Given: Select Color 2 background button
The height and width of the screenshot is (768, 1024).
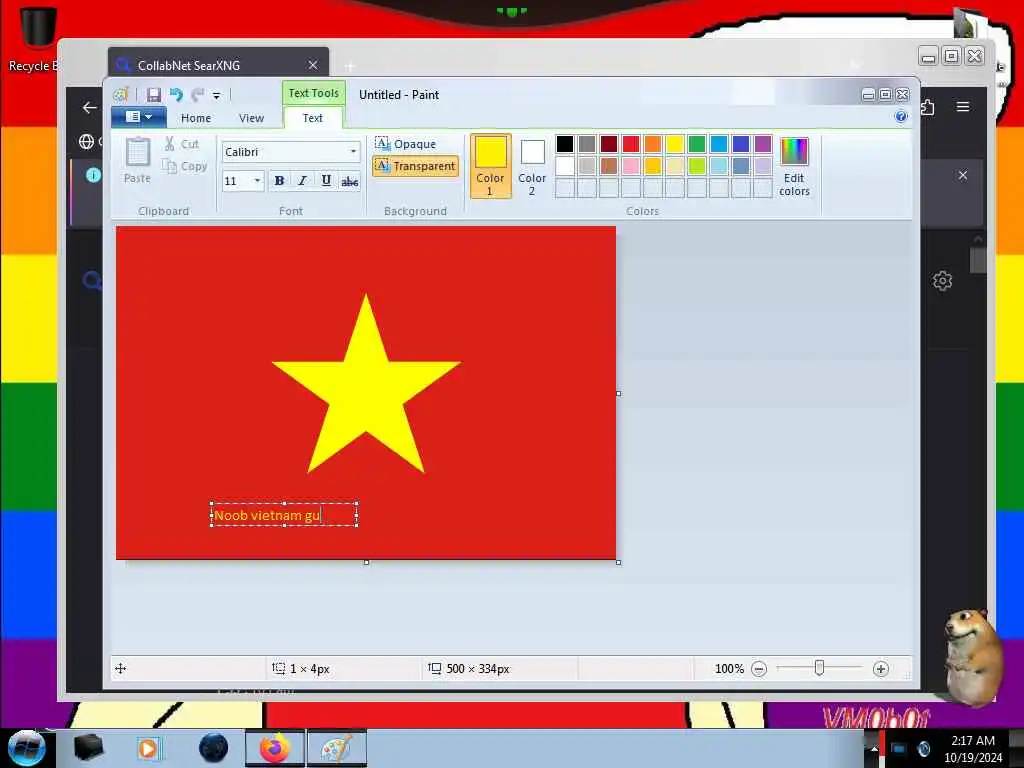Looking at the screenshot, I should pos(532,166).
